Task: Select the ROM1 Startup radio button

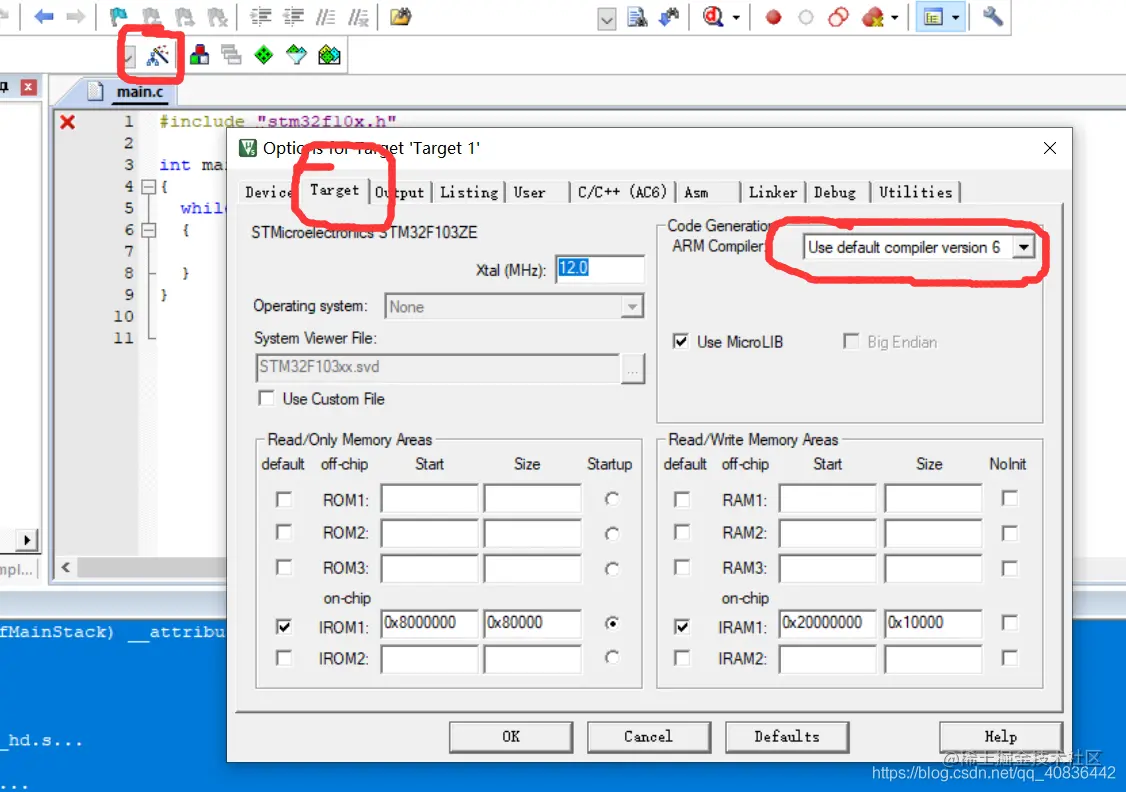Action: (611, 498)
